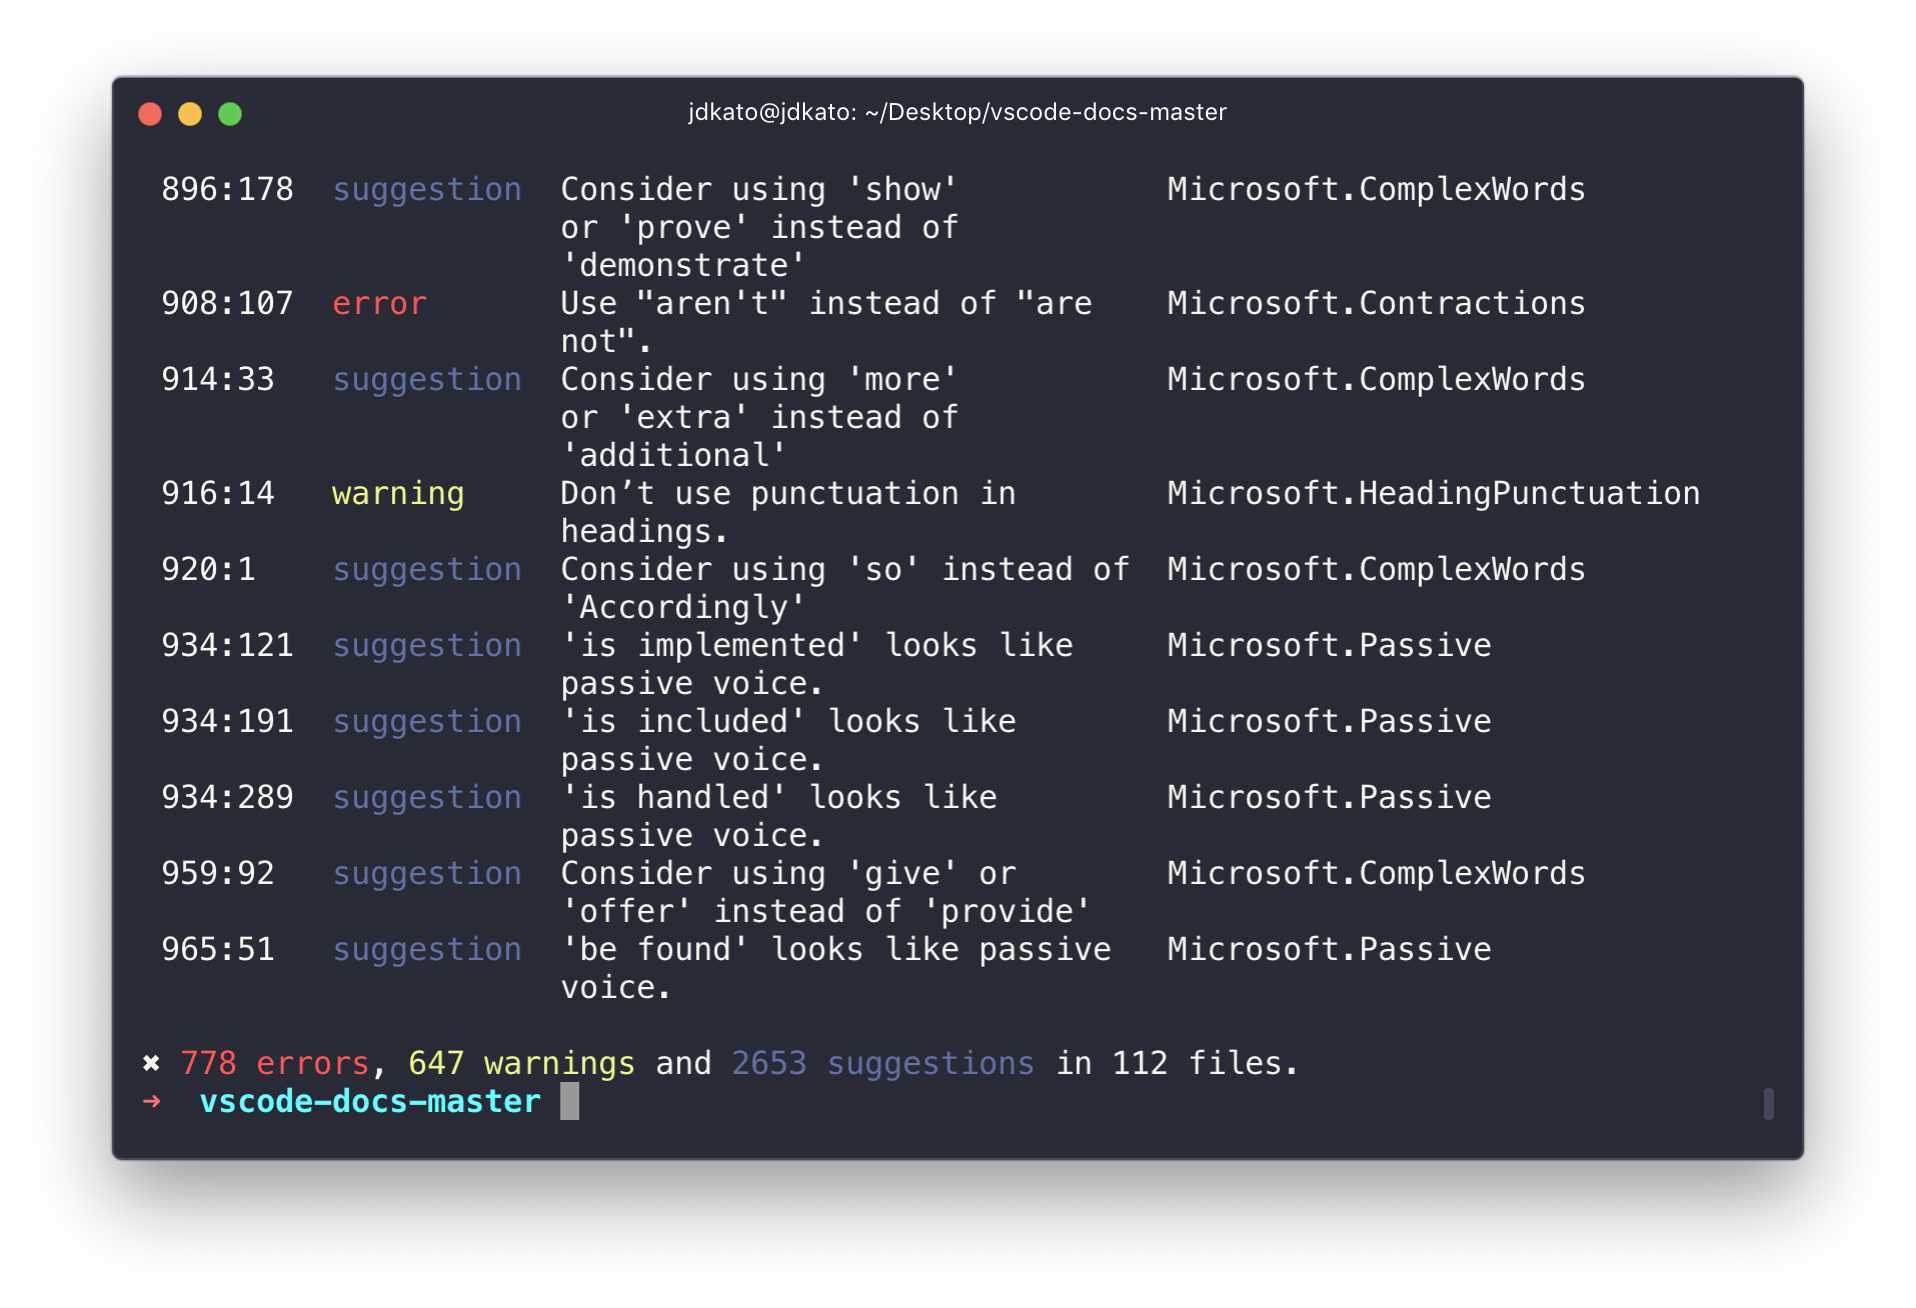
Task: Click the red '778 errors' count
Action: [275, 1063]
